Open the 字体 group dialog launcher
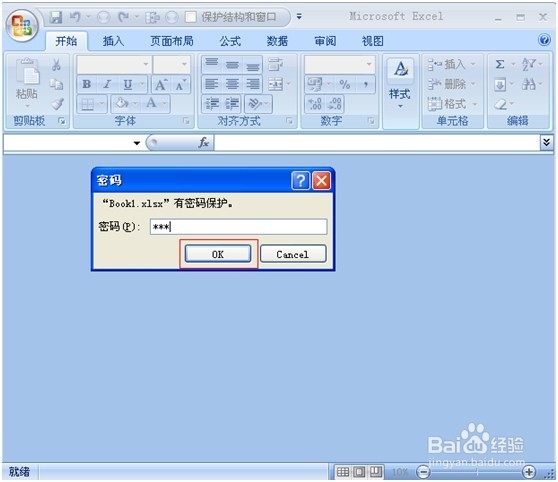This screenshot has width=558, height=482. click(x=186, y=121)
